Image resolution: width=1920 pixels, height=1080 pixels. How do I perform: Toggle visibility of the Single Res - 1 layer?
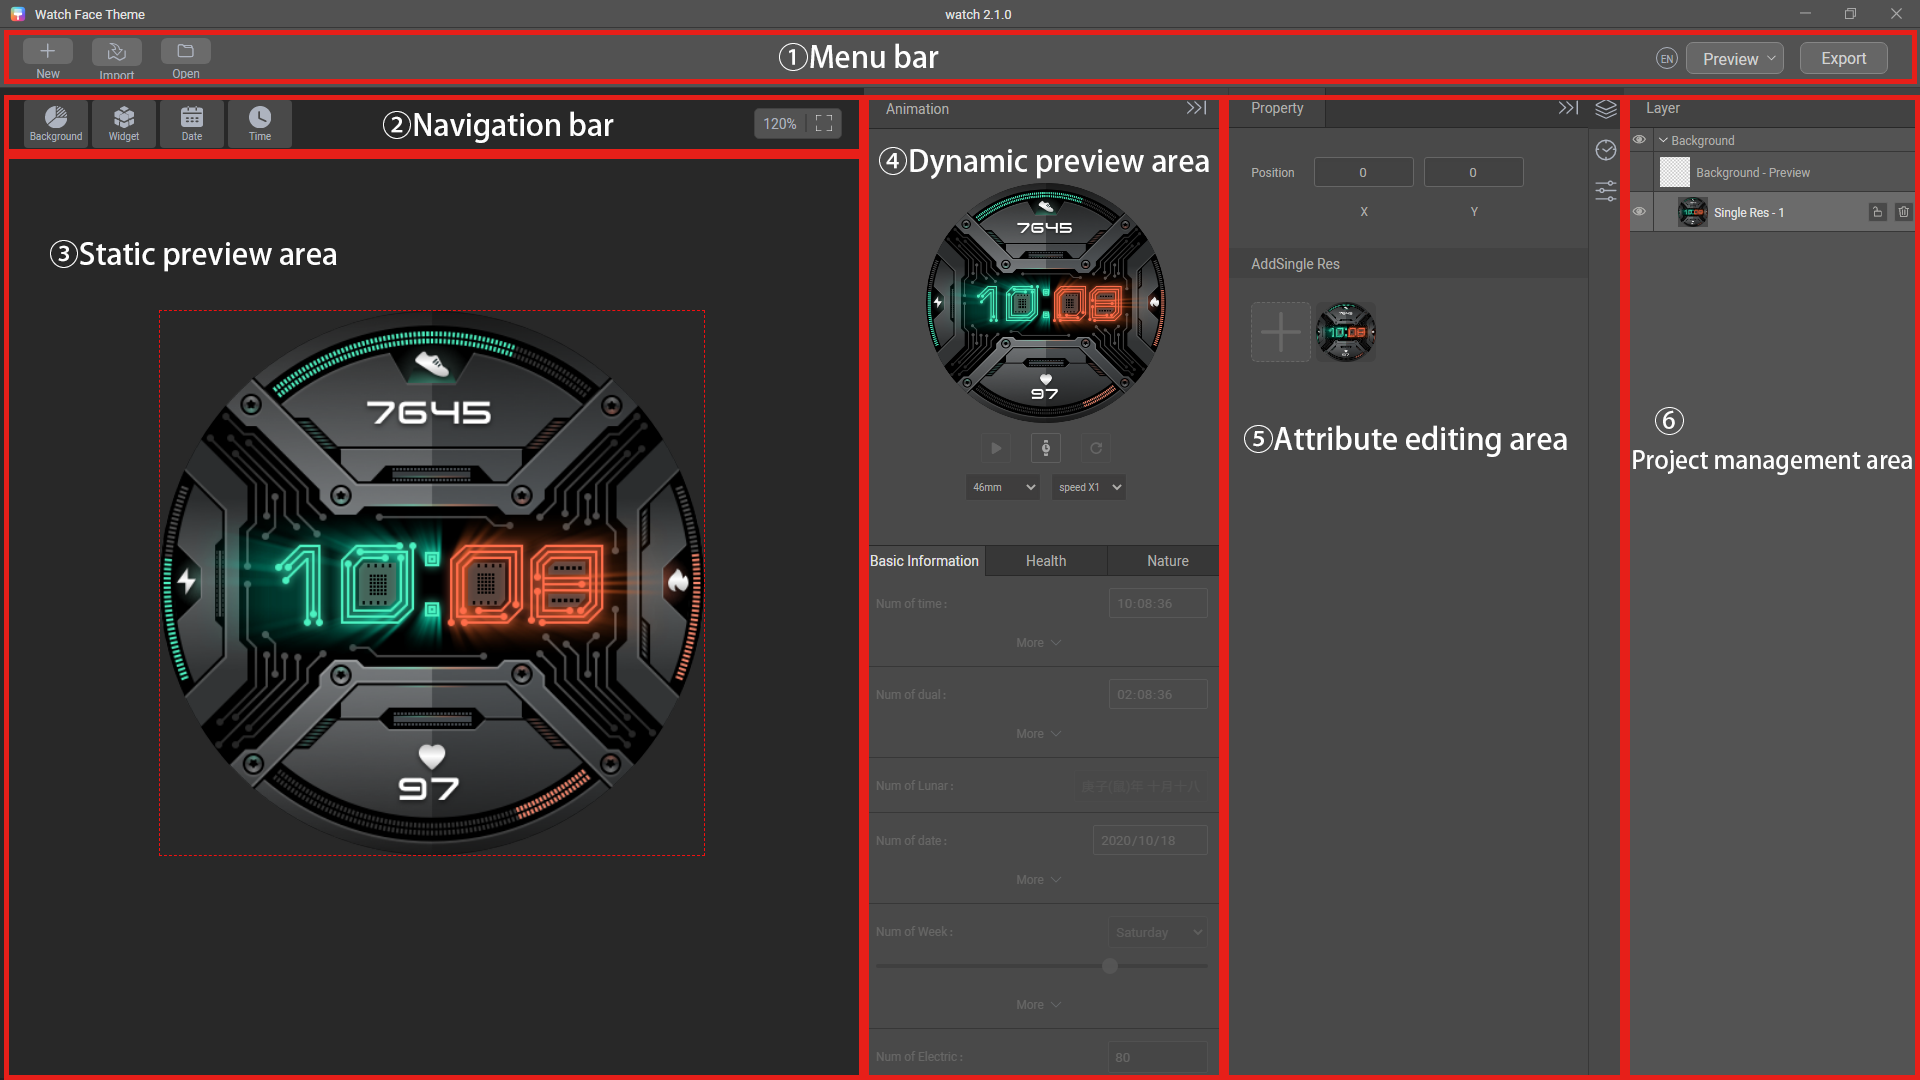point(1640,212)
